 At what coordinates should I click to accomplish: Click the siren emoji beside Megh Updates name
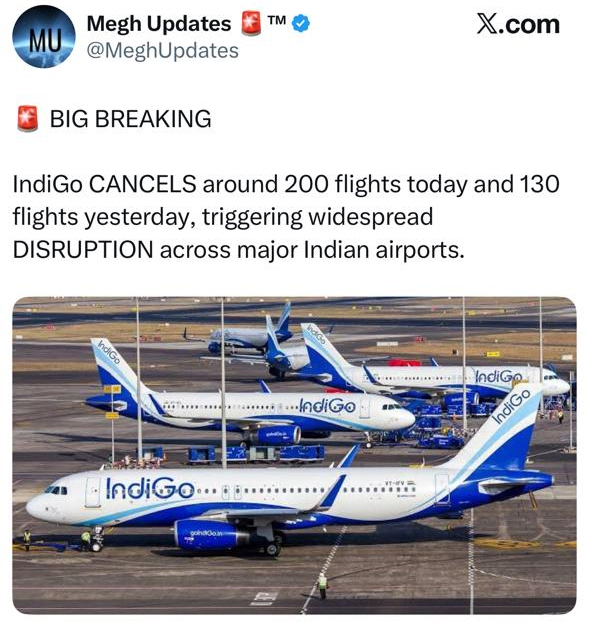click(x=250, y=23)
